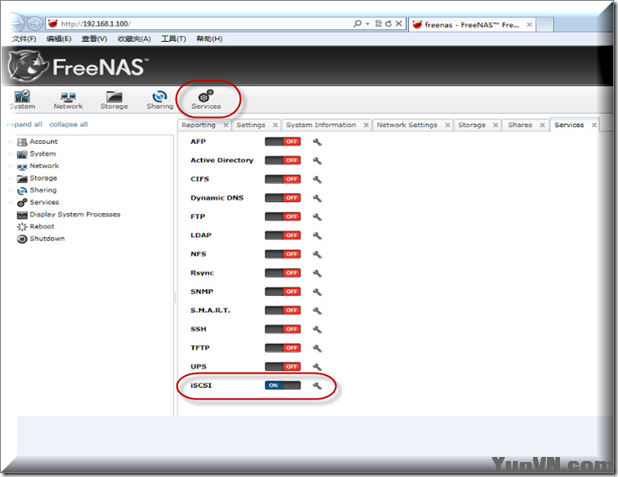The height and width of the screenshot is (477, 618).
Task: Open the Storage toolbar icon
Action: (x=114, y=100)
